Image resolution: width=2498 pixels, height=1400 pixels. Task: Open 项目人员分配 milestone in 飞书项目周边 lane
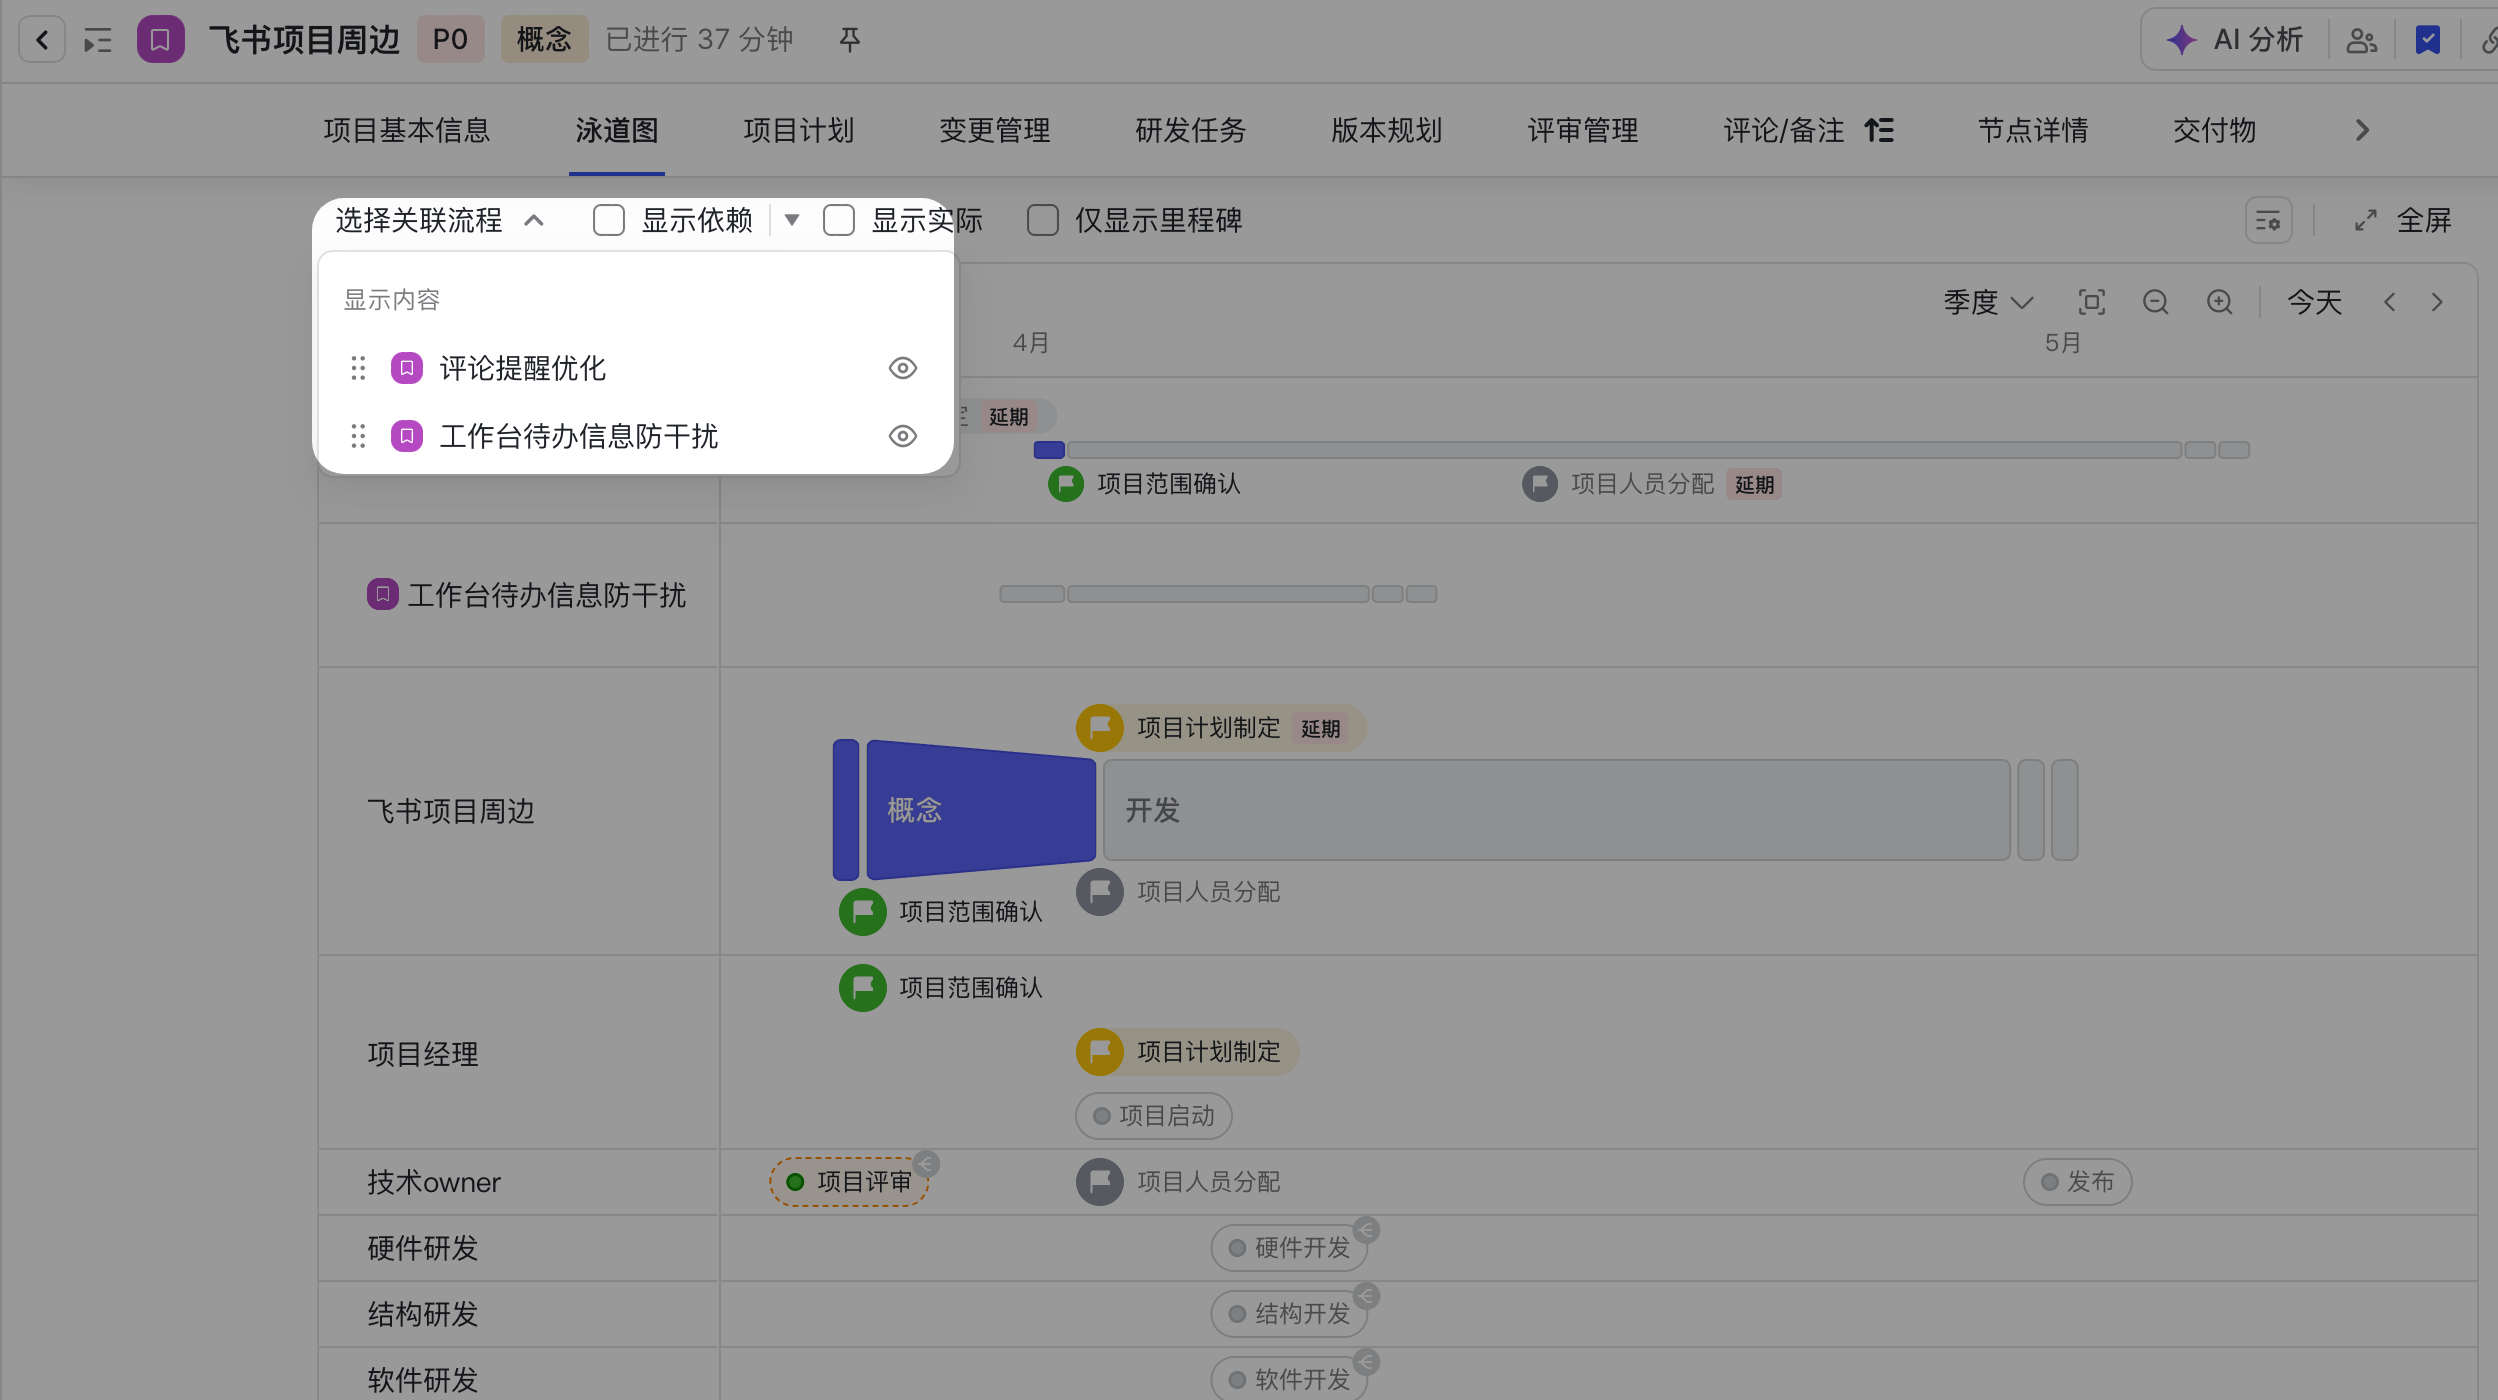click(1179, 892)
